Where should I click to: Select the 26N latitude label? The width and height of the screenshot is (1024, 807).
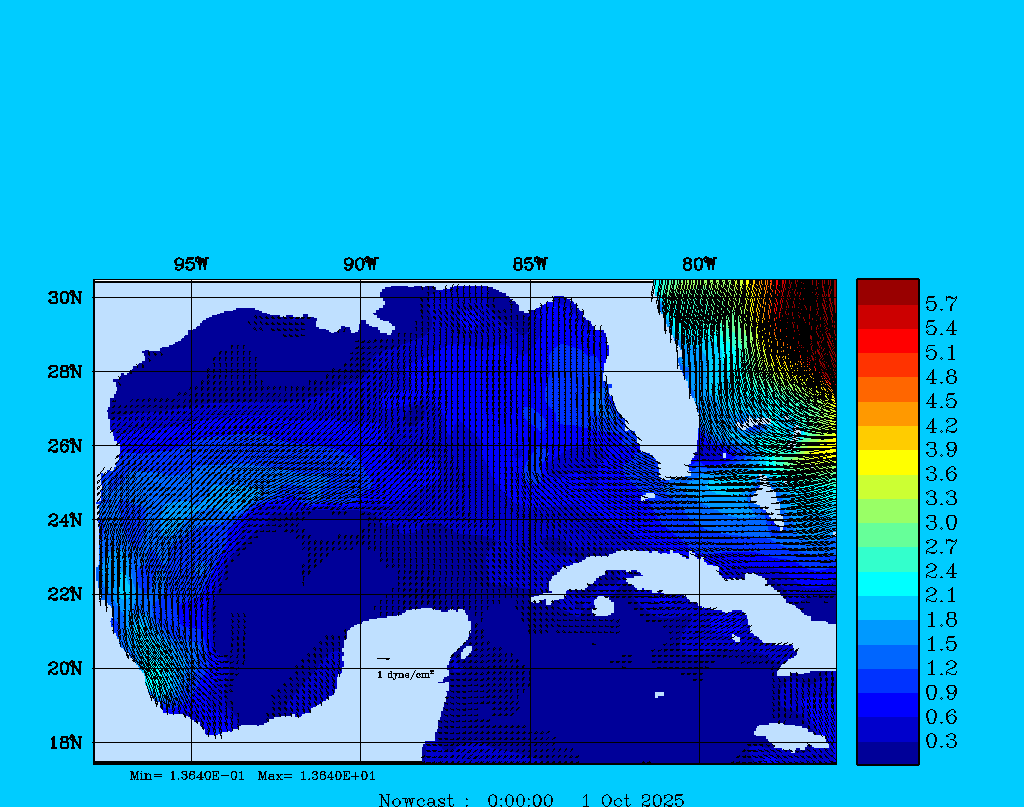(x=68, y=445)
